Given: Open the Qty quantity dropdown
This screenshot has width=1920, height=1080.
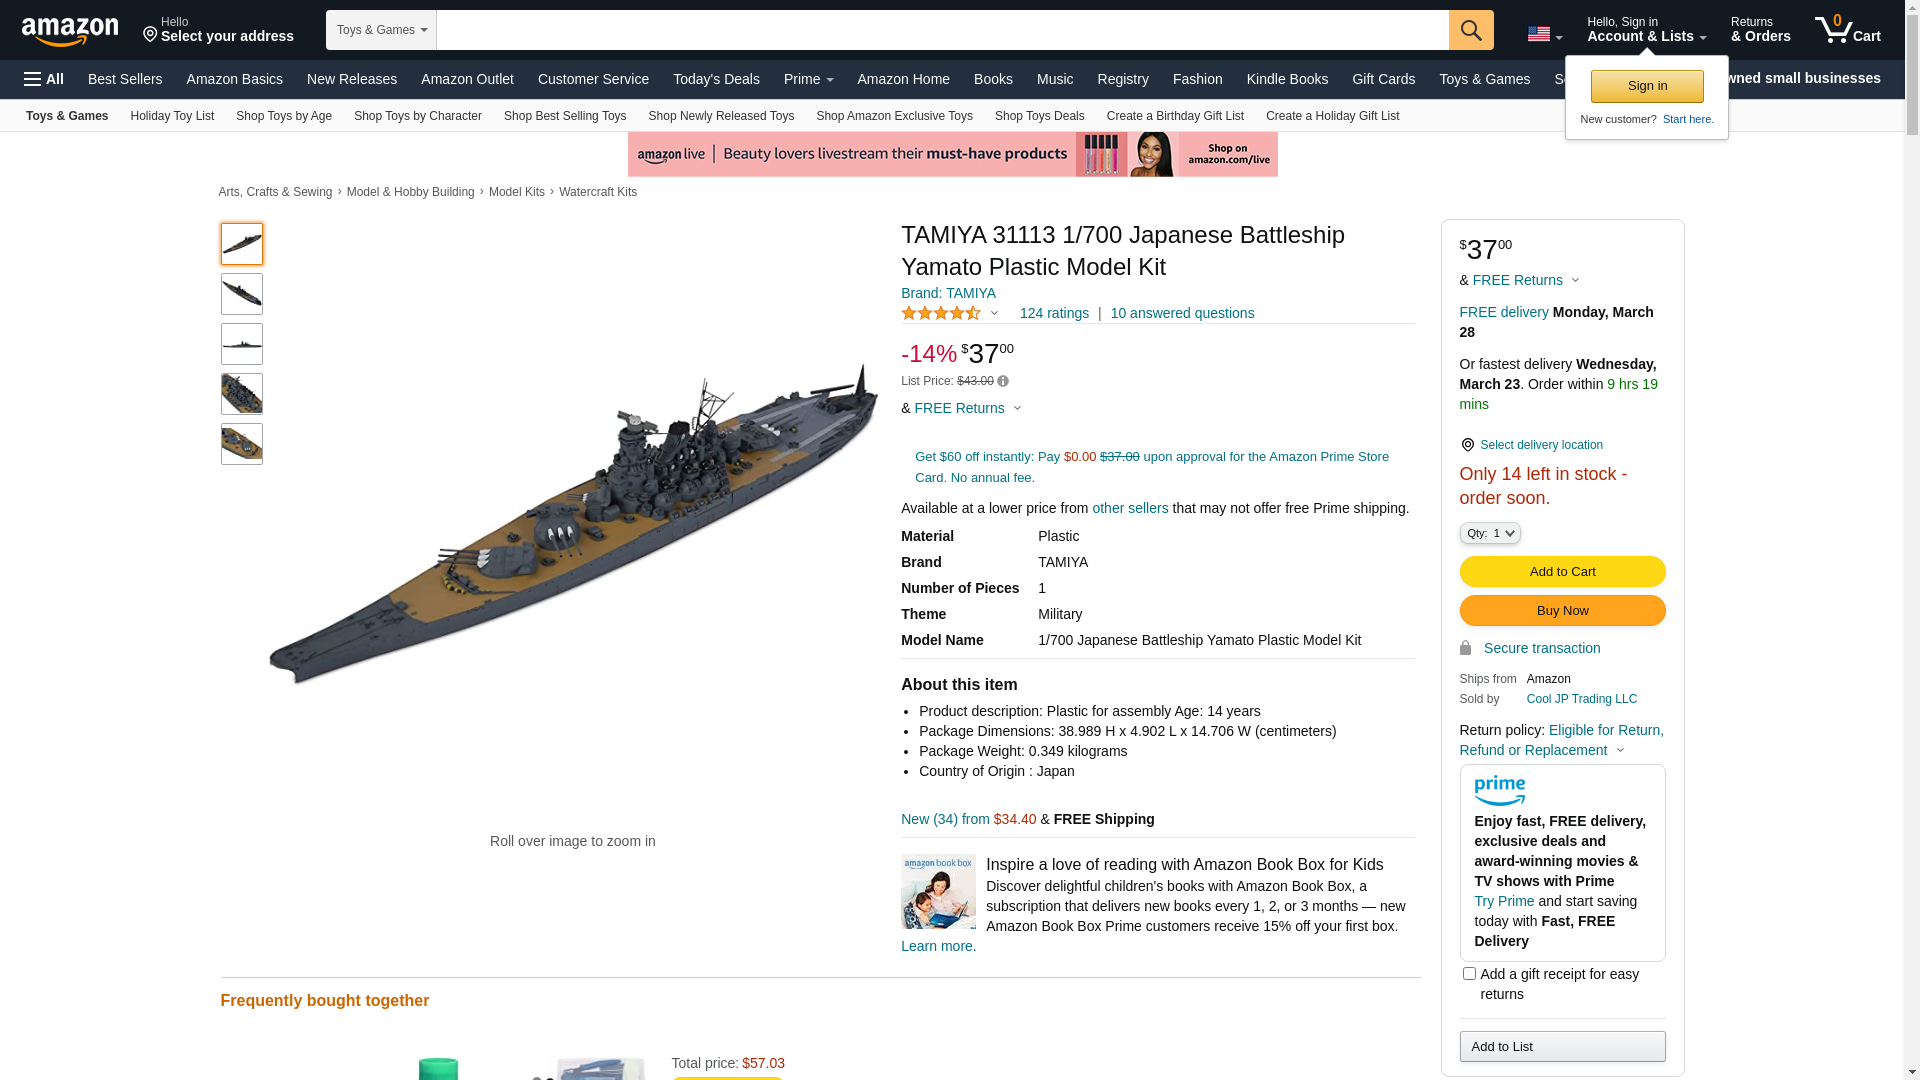Looking at the screenshot, I should (1490, 533).
